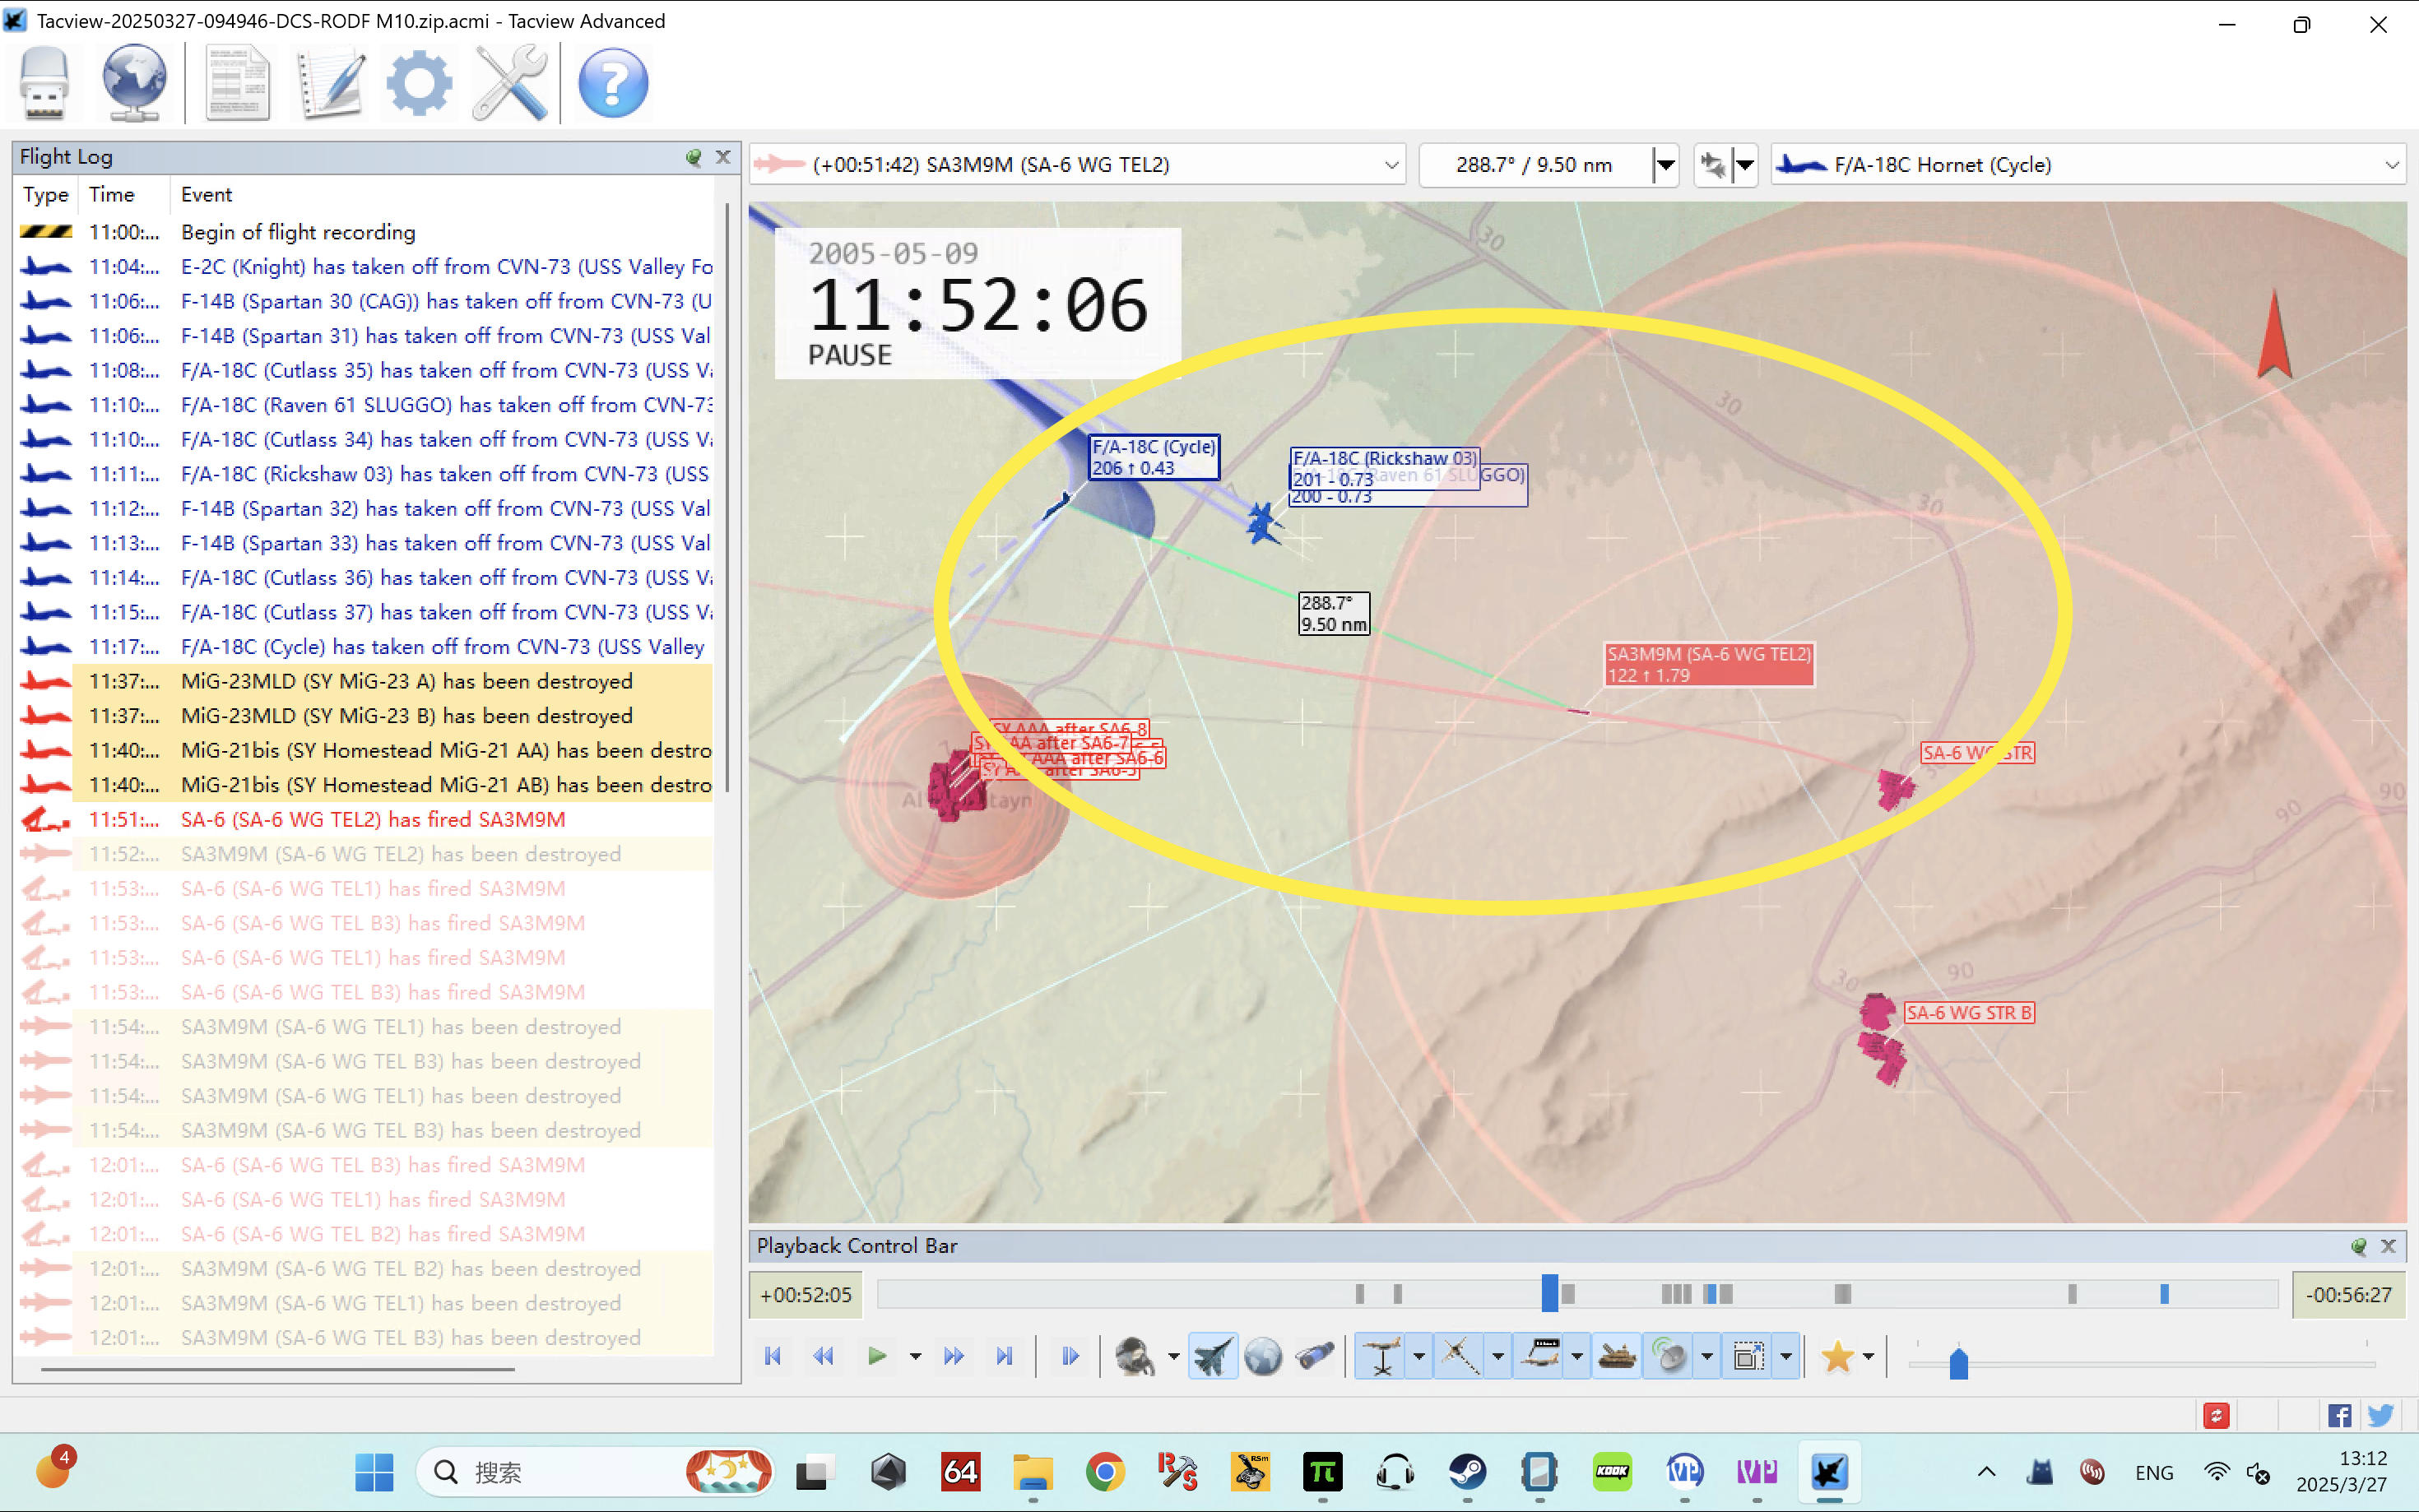
Task: Jump to end of the recording
Action: coord(1005,1356)
